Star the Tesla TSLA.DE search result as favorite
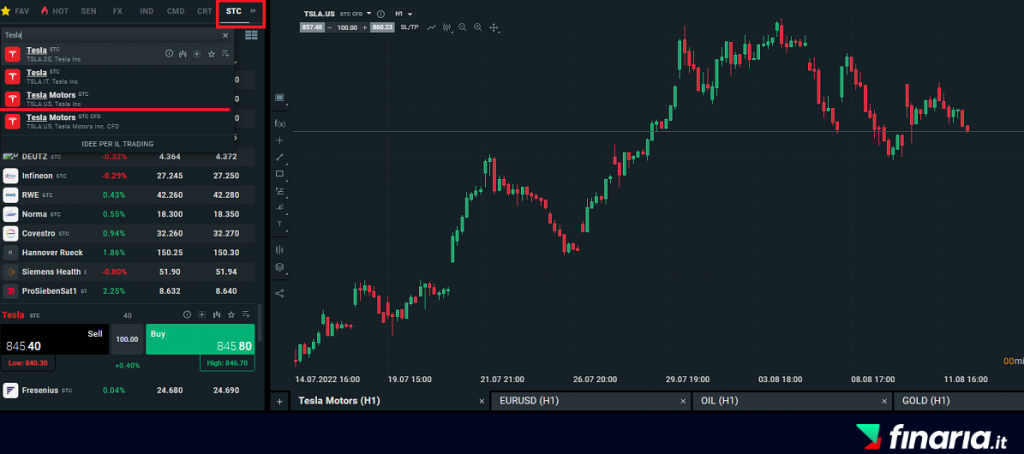This screenshot has width=1024, height=454. tap(211, 54)
